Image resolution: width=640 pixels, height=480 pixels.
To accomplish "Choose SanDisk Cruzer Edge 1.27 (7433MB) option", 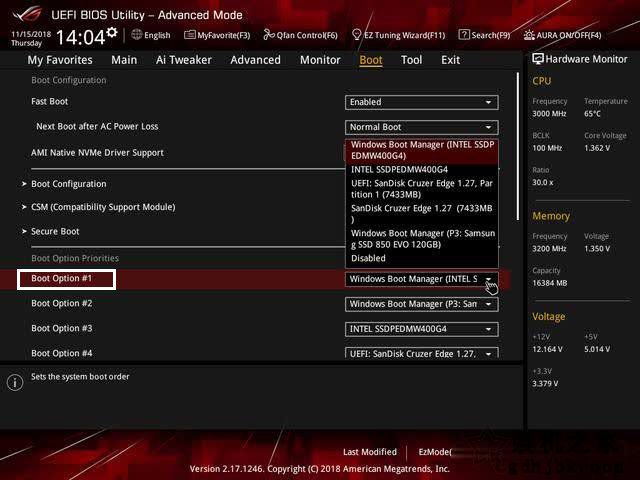I will coord(422,213).
